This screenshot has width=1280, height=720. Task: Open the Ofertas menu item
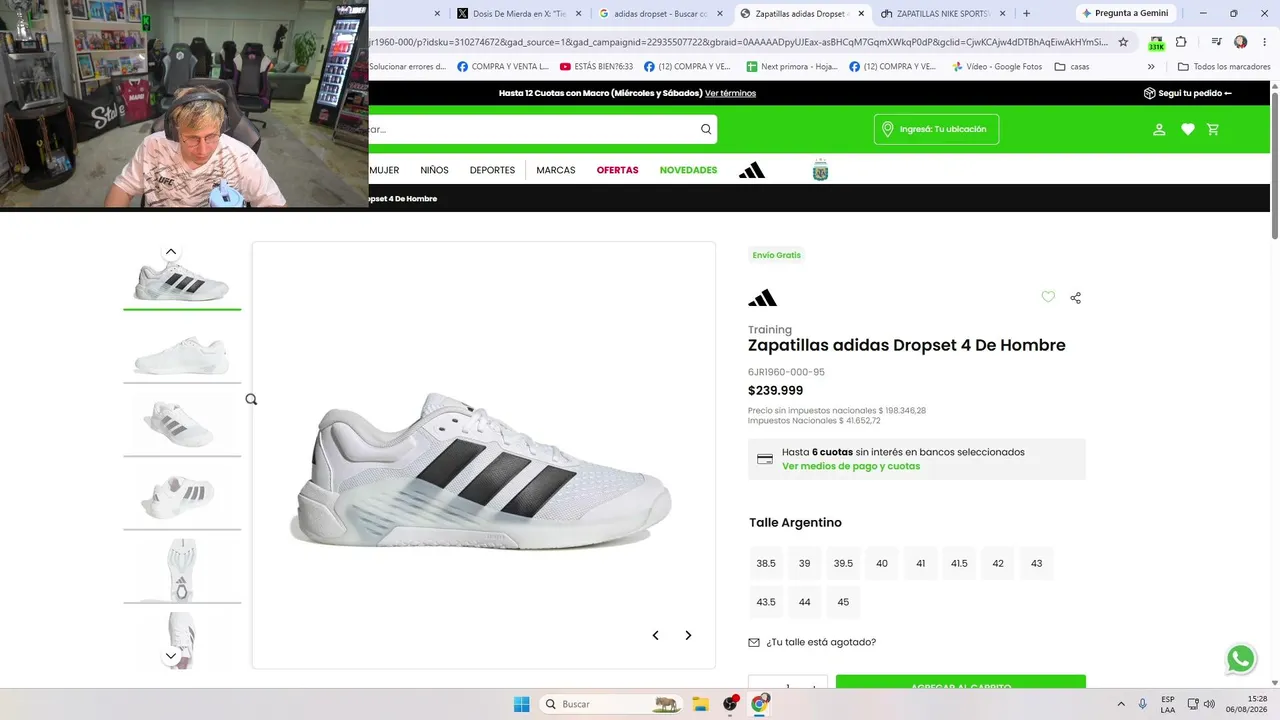pos(617,170)
